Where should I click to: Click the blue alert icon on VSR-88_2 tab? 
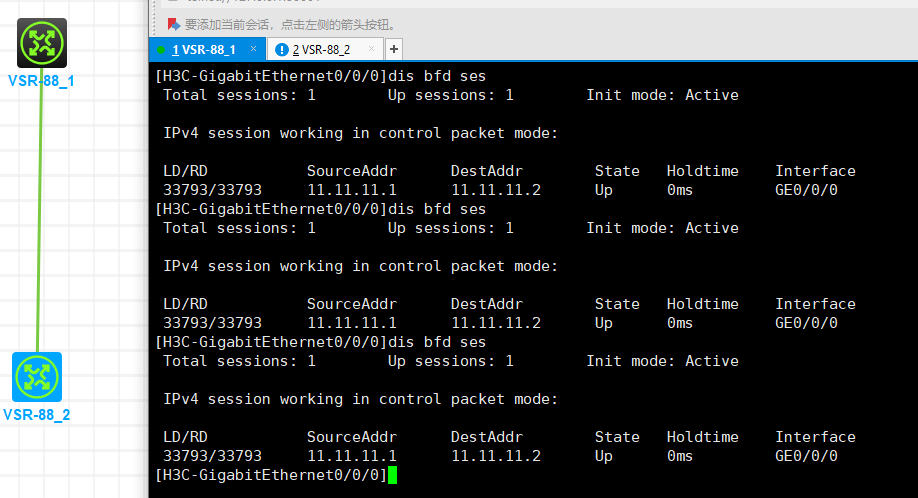282,50
